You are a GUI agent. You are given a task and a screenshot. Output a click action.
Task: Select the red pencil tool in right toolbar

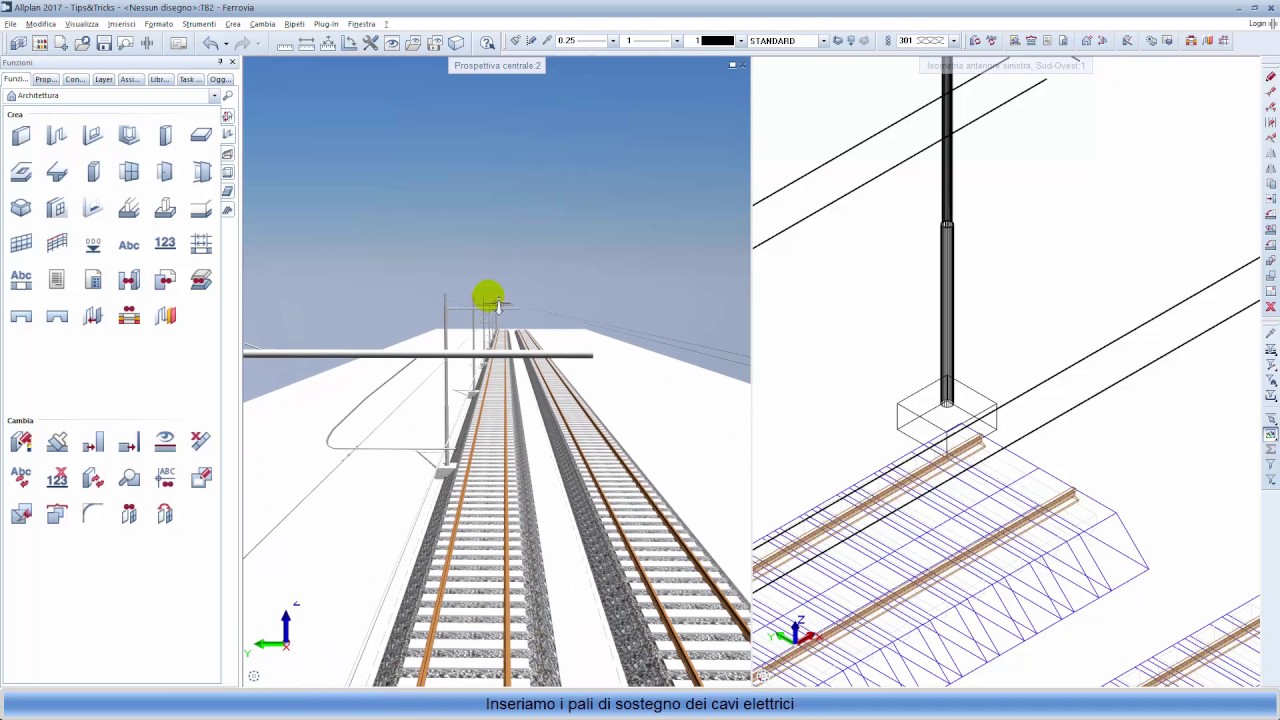tap(1271, 76)
